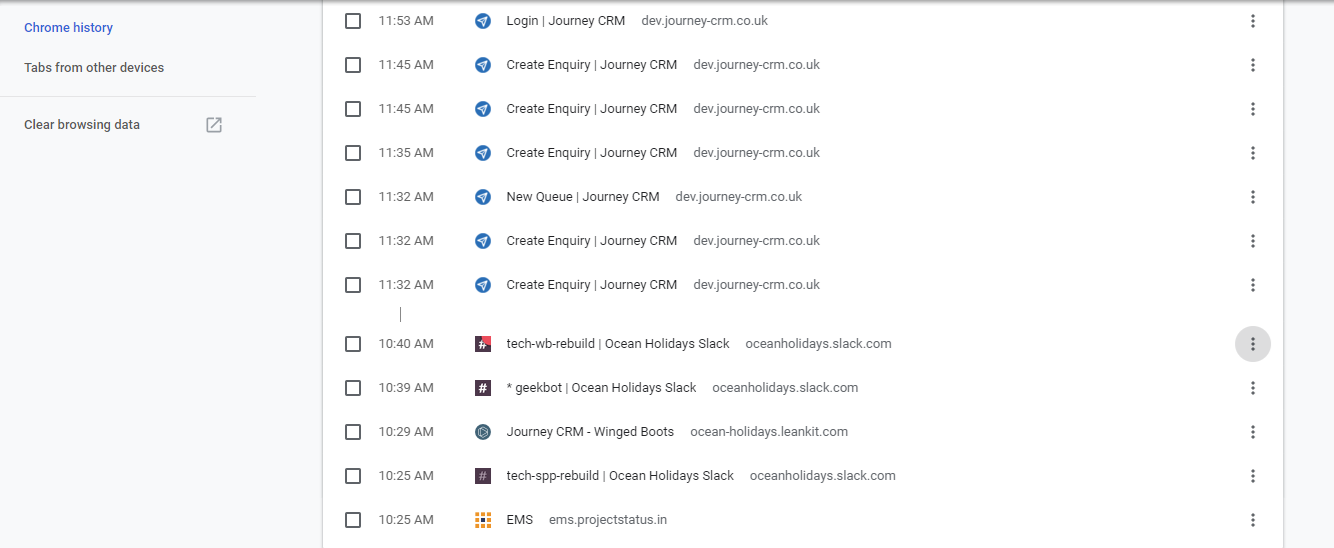Select the checkbox for the New Queue entry
Screen dimensions: 1334x548
353,197
